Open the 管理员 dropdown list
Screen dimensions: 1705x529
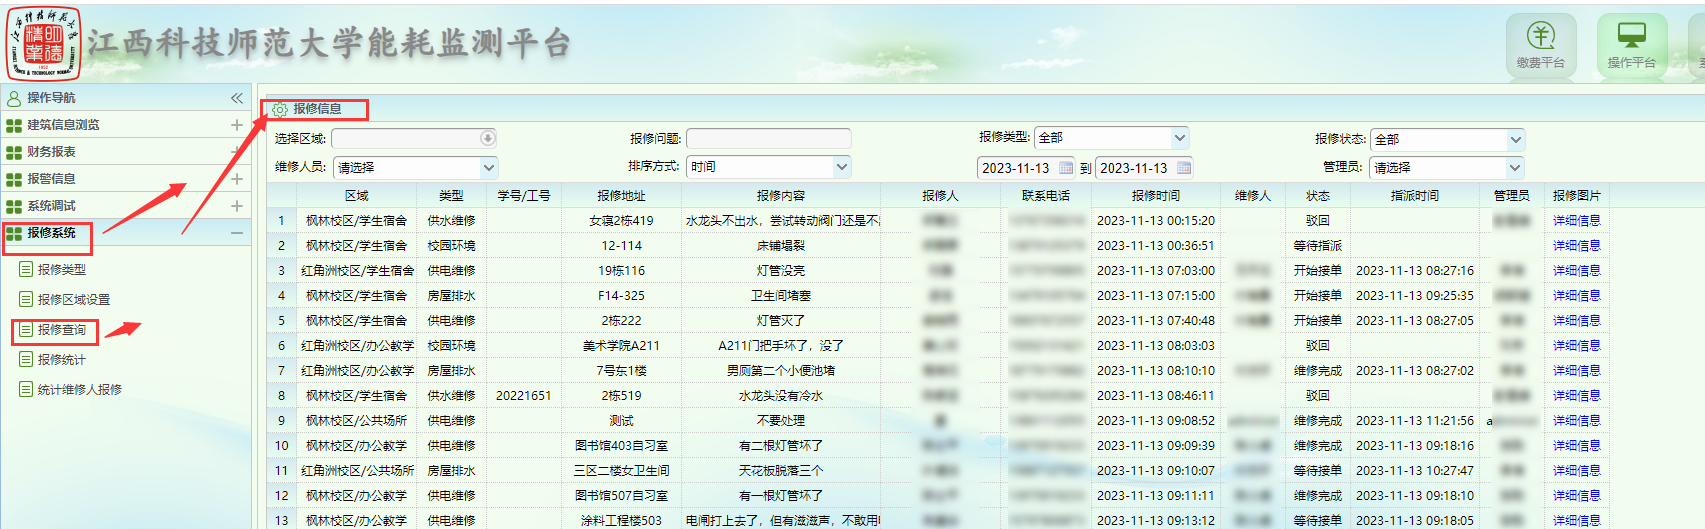click(x=1514, y=167)
